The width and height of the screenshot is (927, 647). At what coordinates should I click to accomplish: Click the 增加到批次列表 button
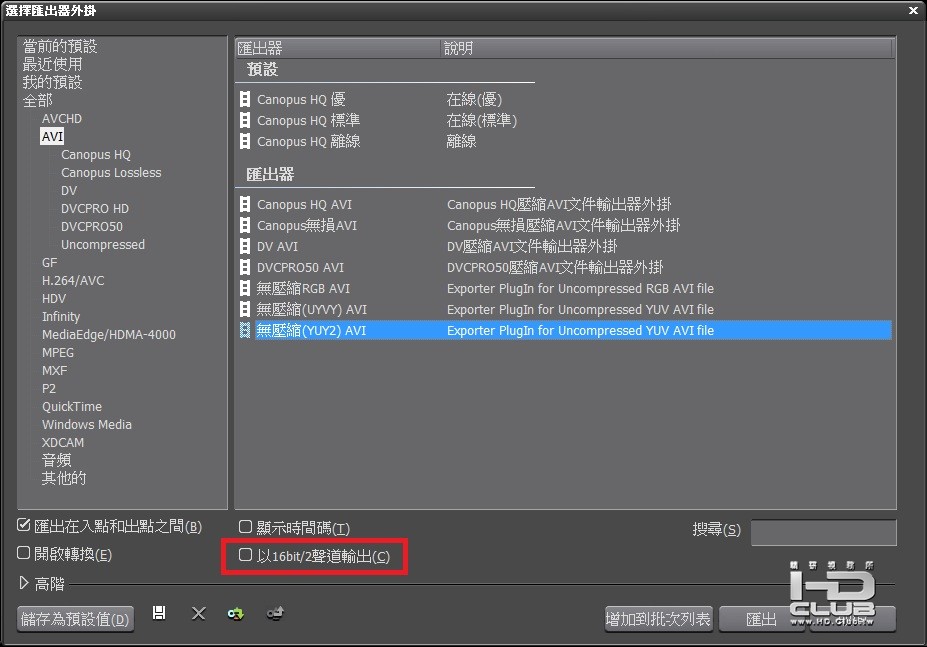659,619
